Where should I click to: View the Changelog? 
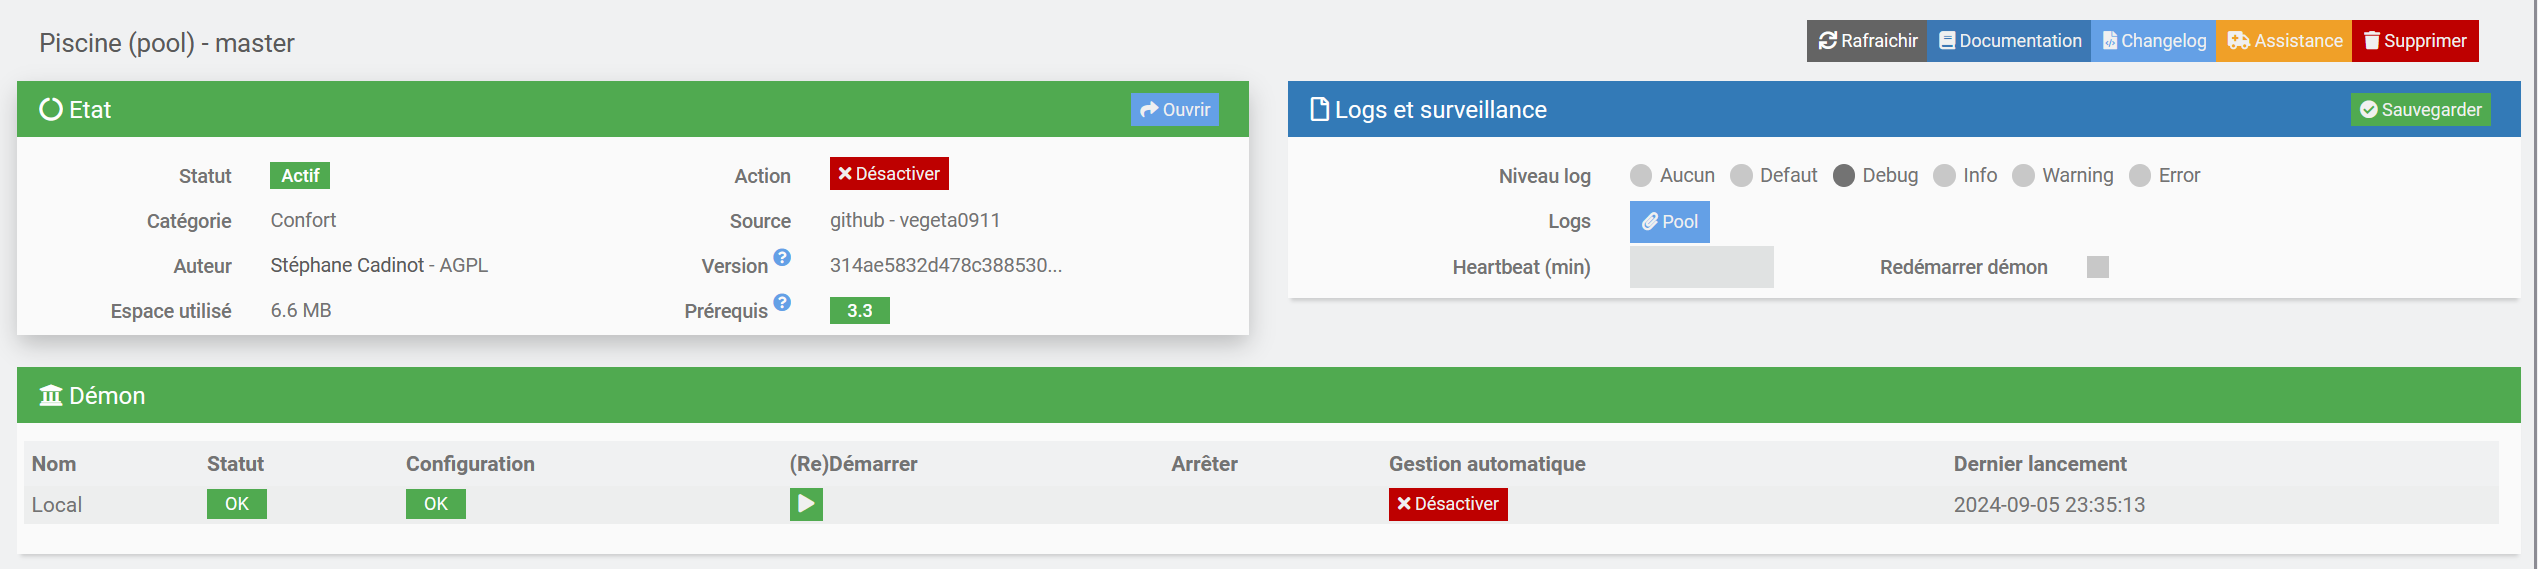click(2153, 41)
